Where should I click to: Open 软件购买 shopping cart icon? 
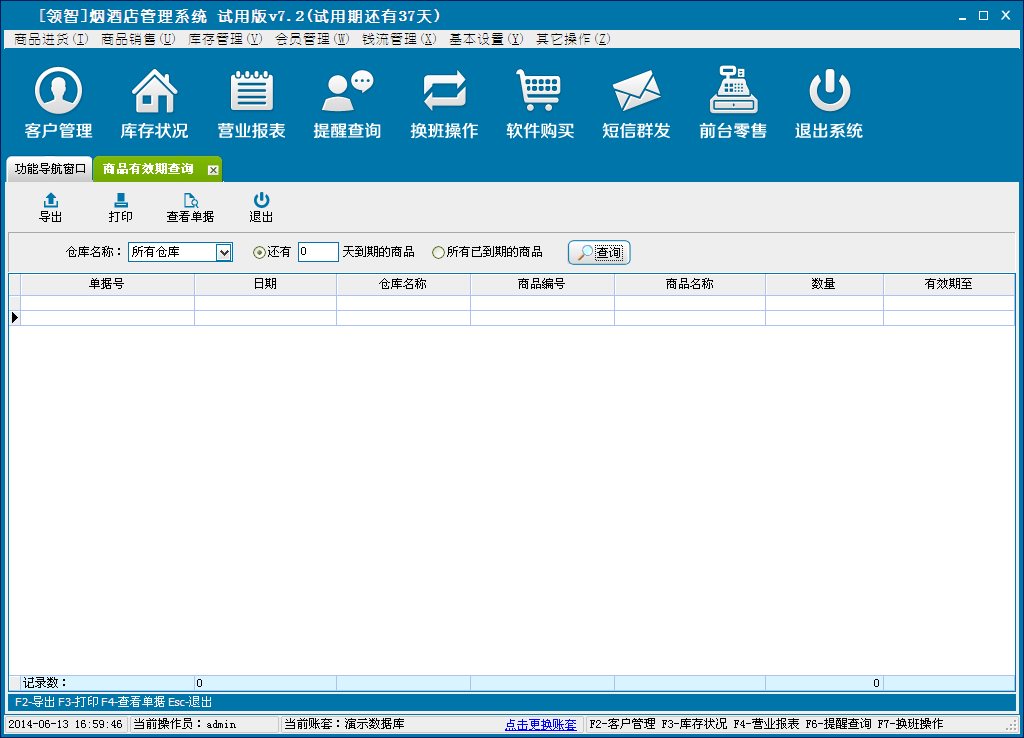[x=540, y=92]
